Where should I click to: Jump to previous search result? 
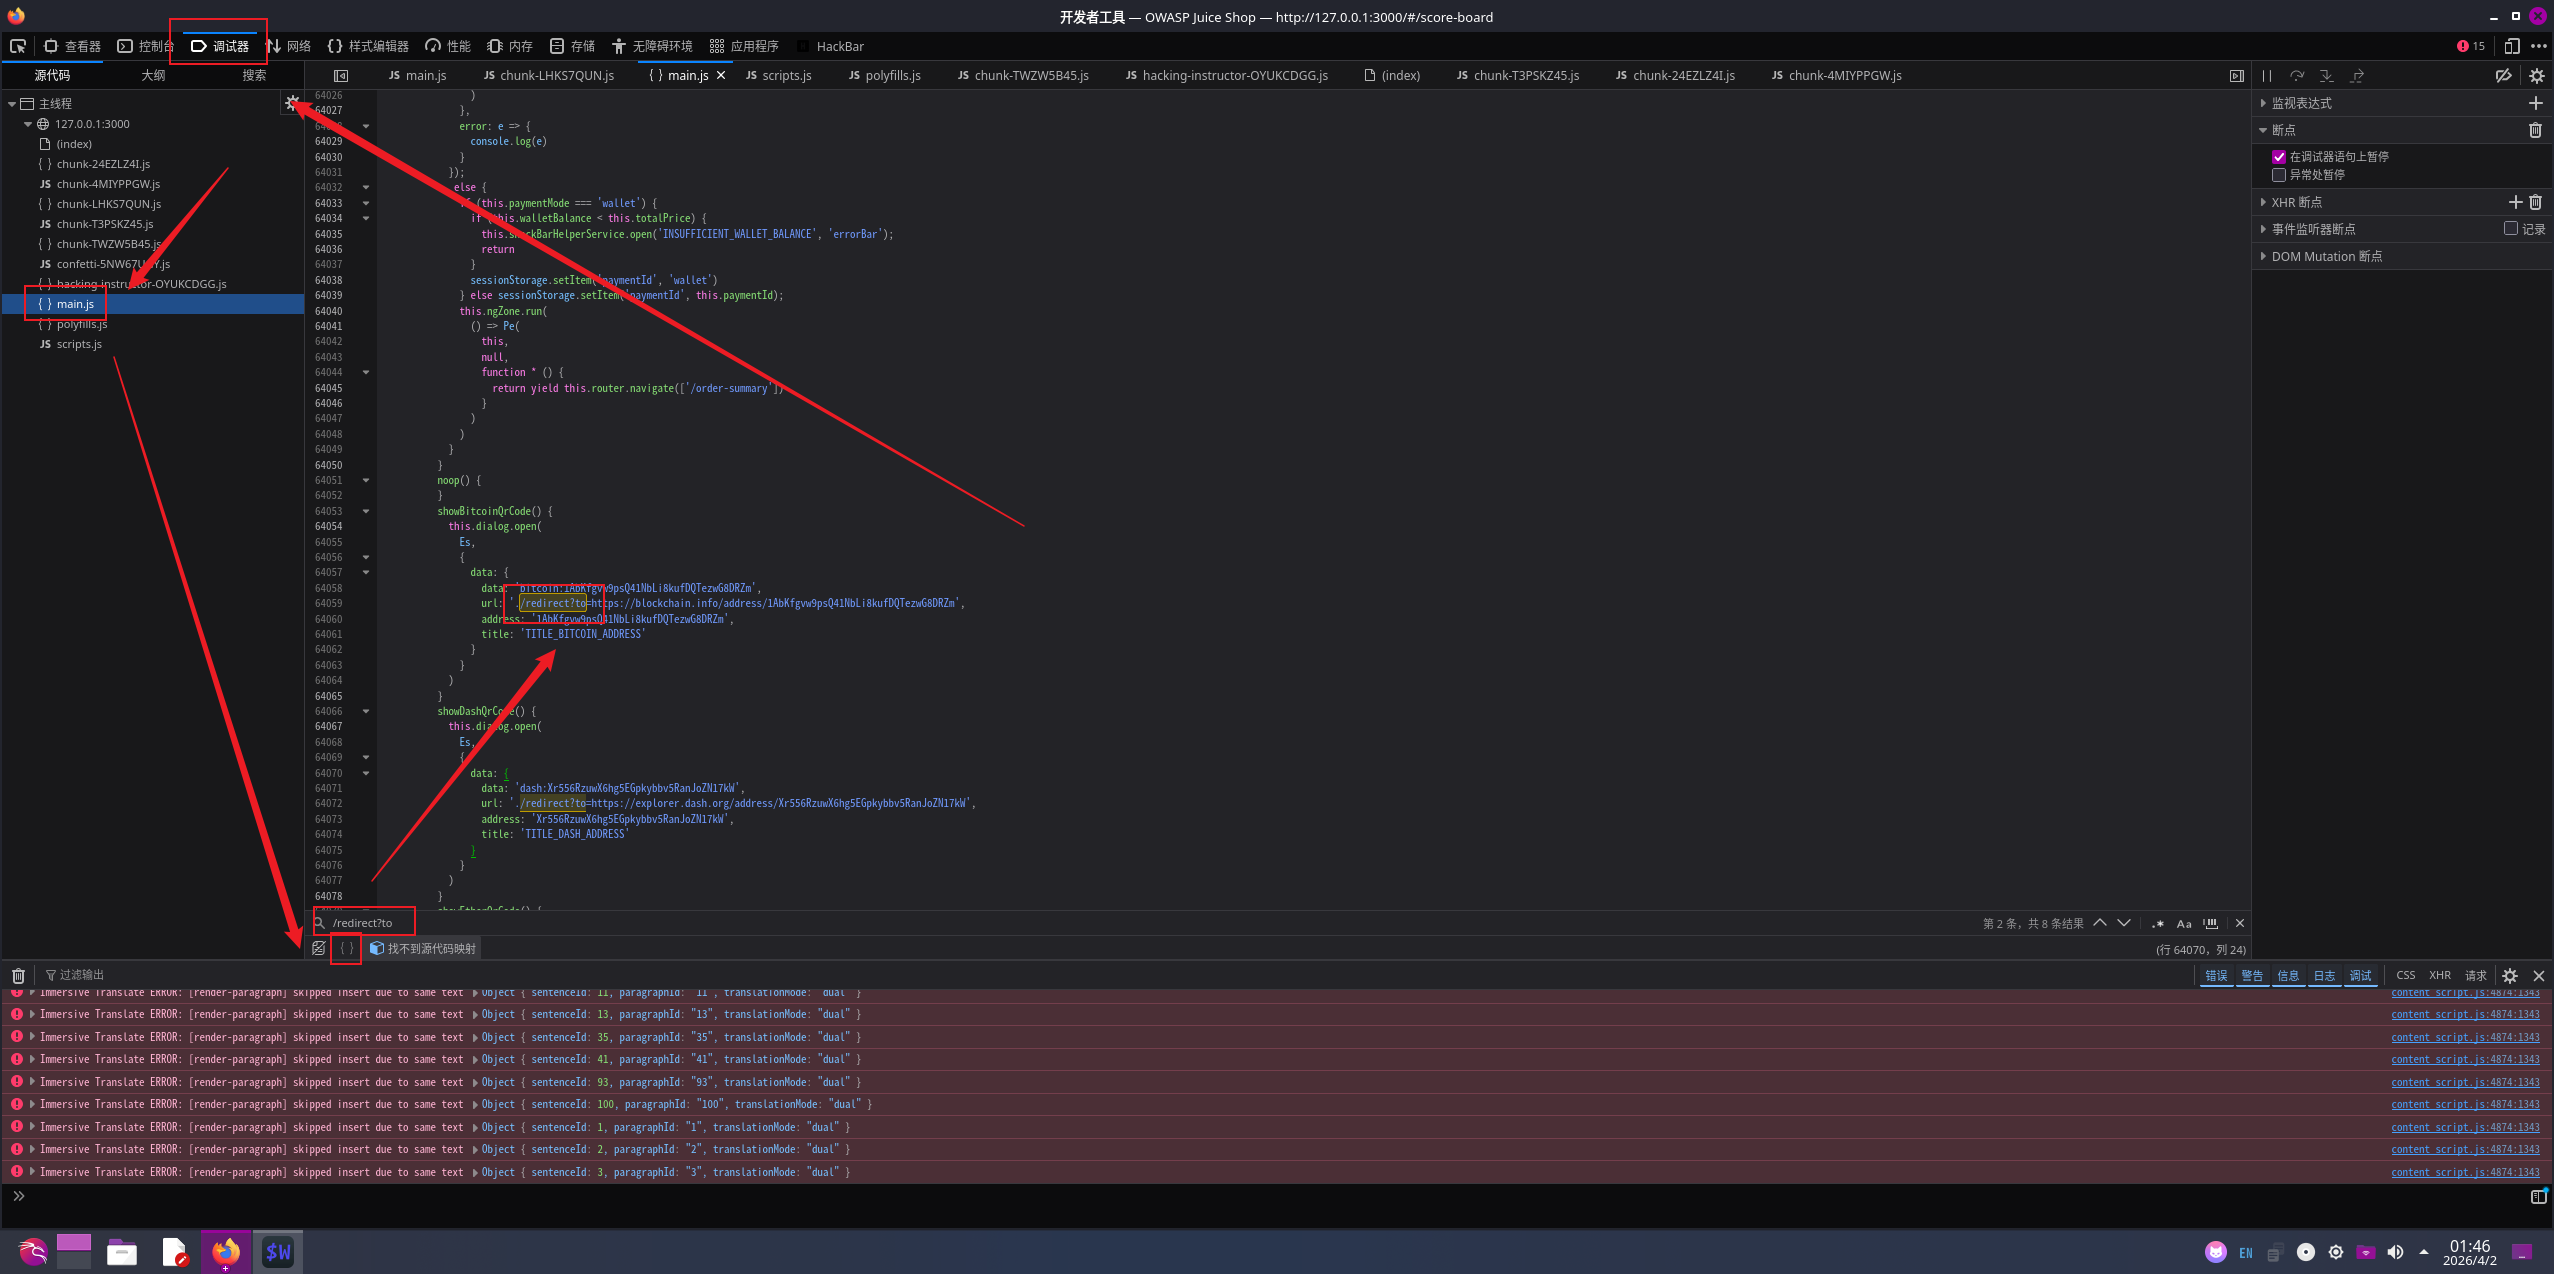point(2100,923)
